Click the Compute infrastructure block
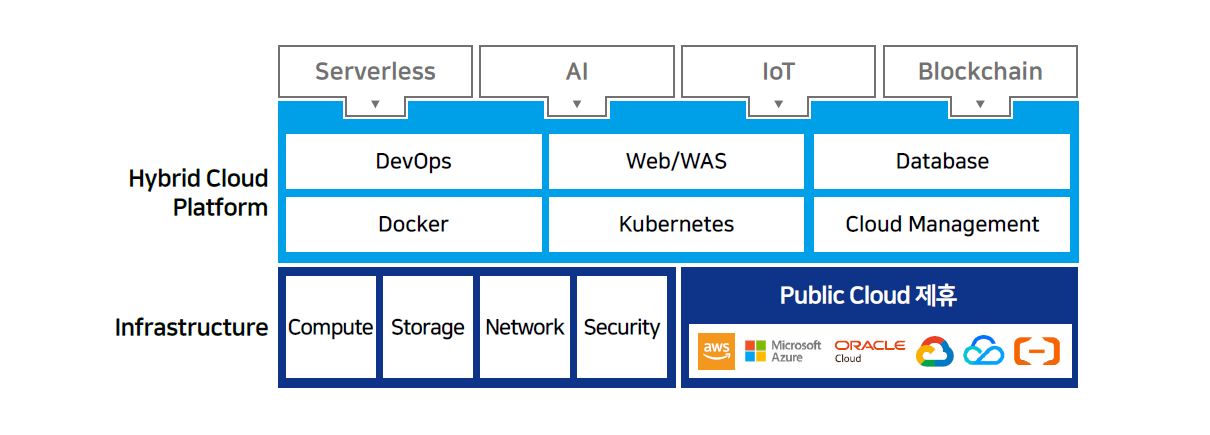The image size is (1210, 435). click(331, 327)
